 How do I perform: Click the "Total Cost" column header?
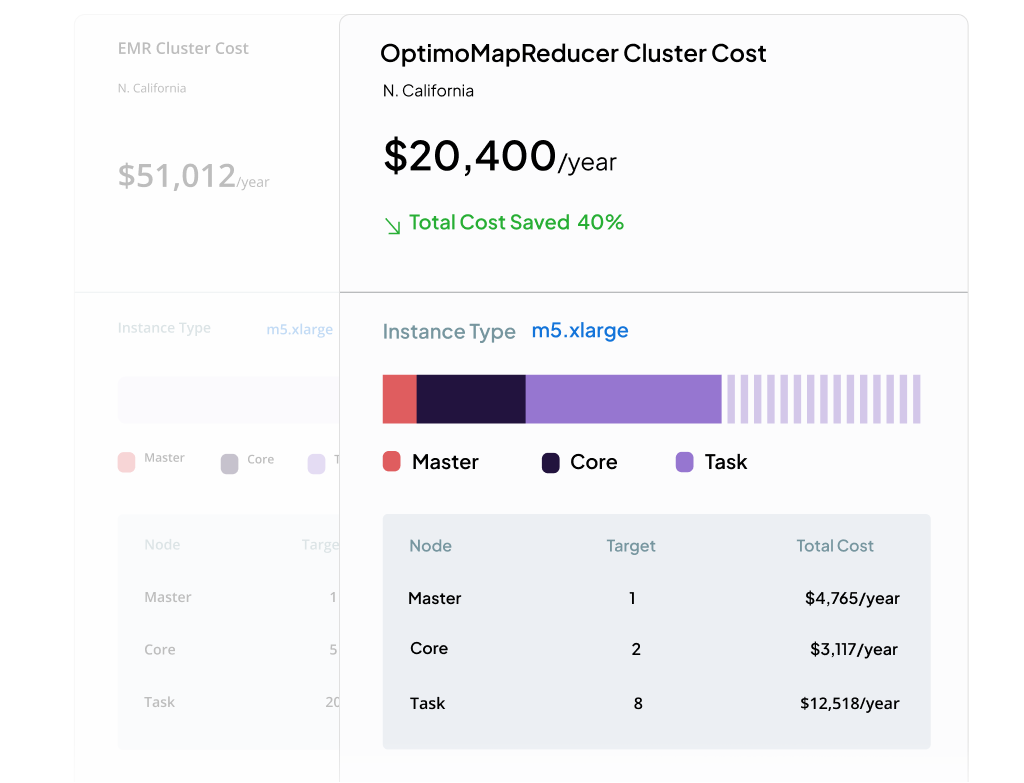click(x=835, y=546)
